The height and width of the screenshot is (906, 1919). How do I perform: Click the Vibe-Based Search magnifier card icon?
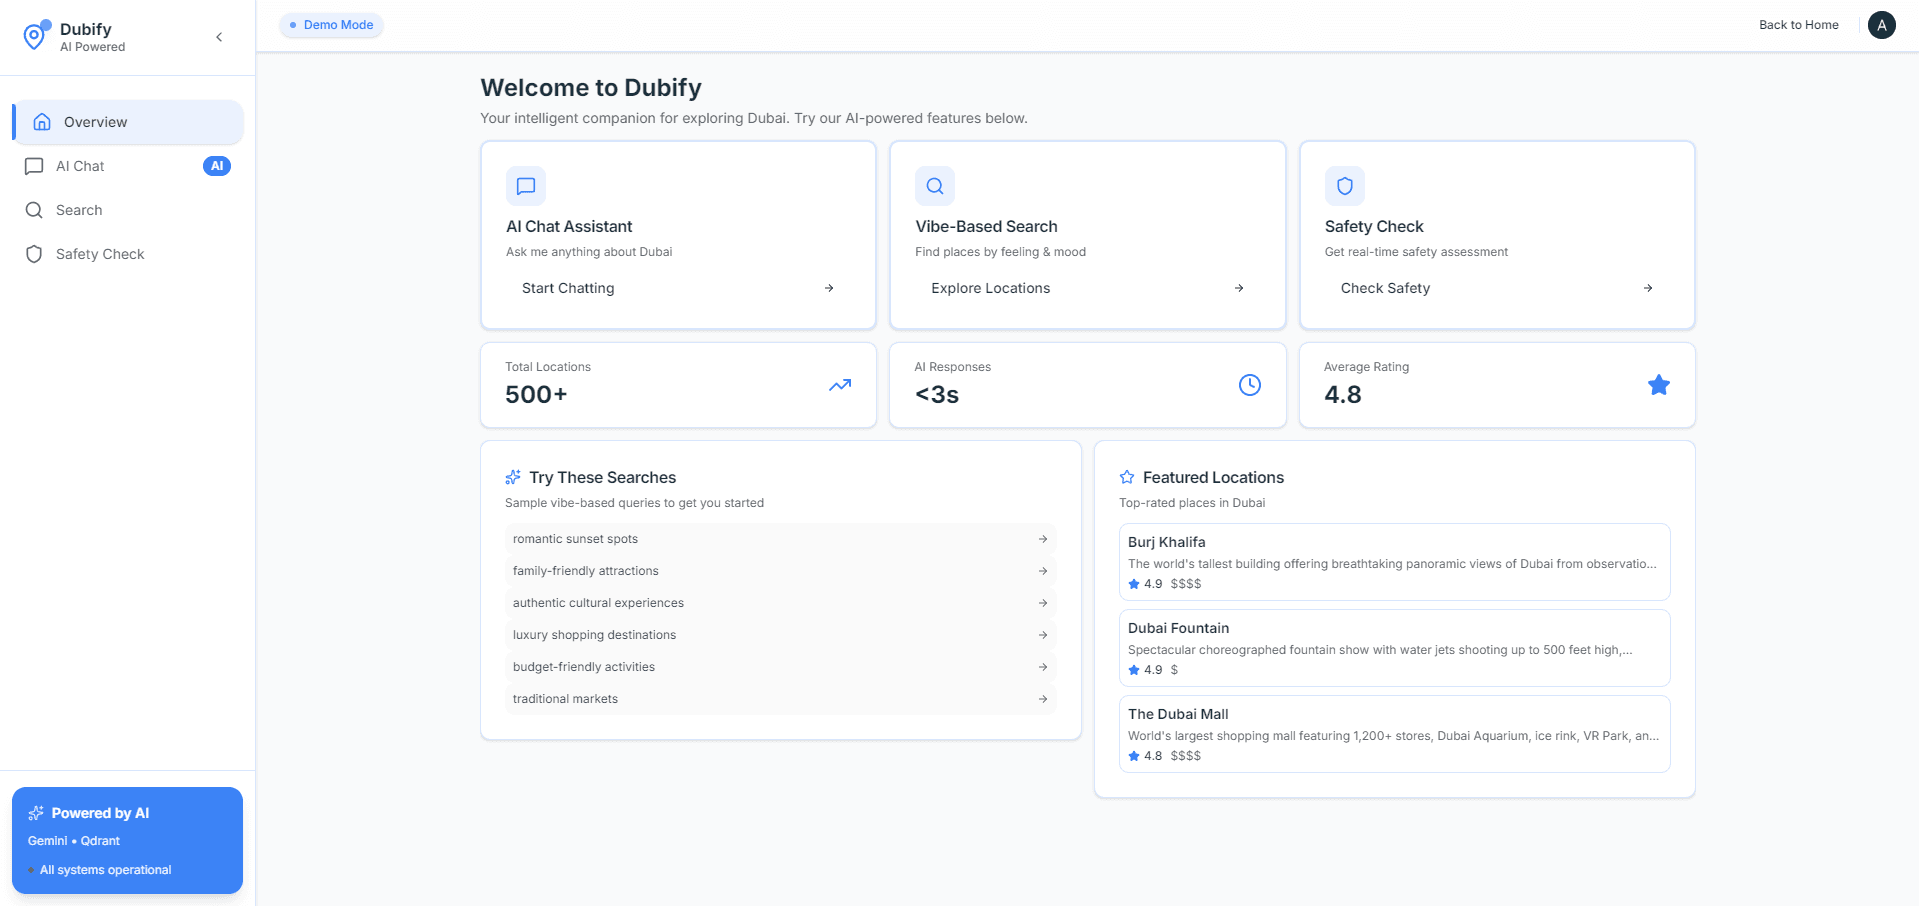[x=934, y=186]
